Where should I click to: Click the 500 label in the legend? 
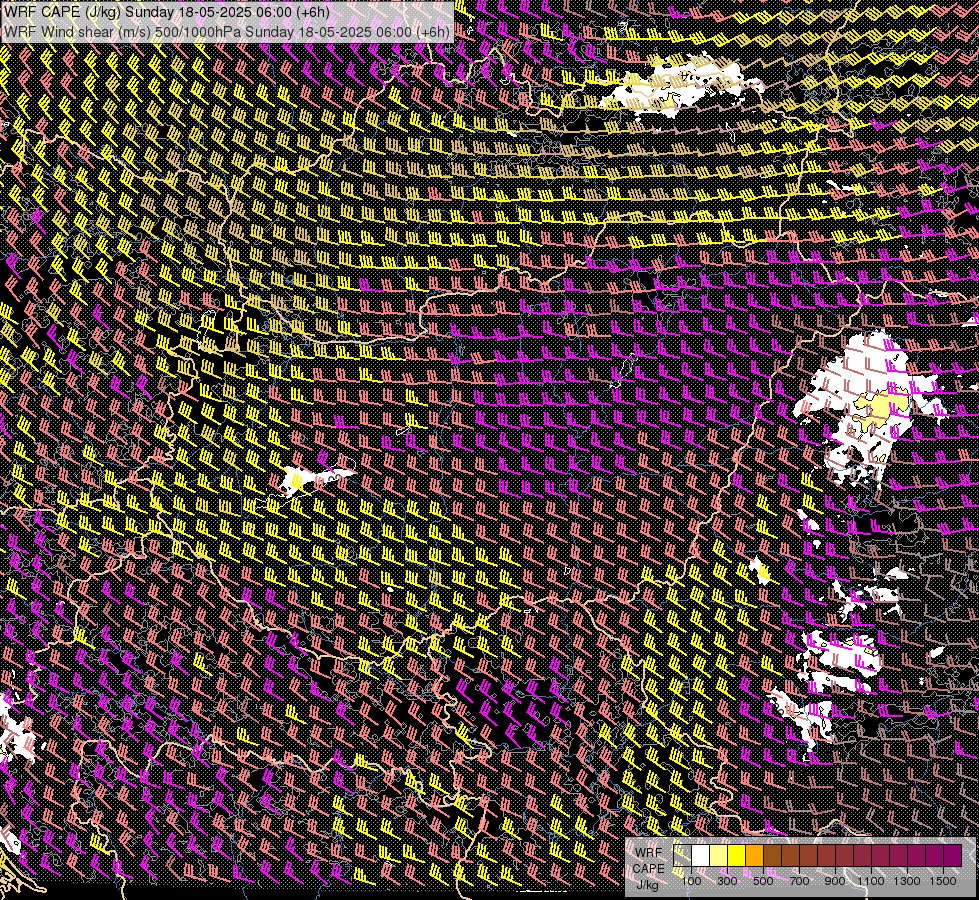point(763,881)
